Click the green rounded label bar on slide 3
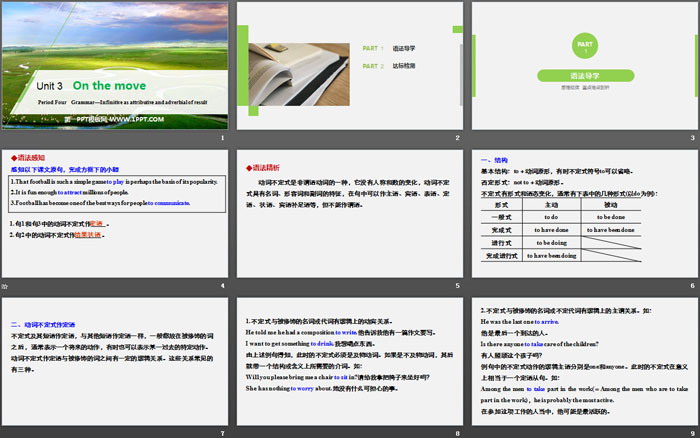Screen dimensions: 700x438 click(x=585, y=75)
